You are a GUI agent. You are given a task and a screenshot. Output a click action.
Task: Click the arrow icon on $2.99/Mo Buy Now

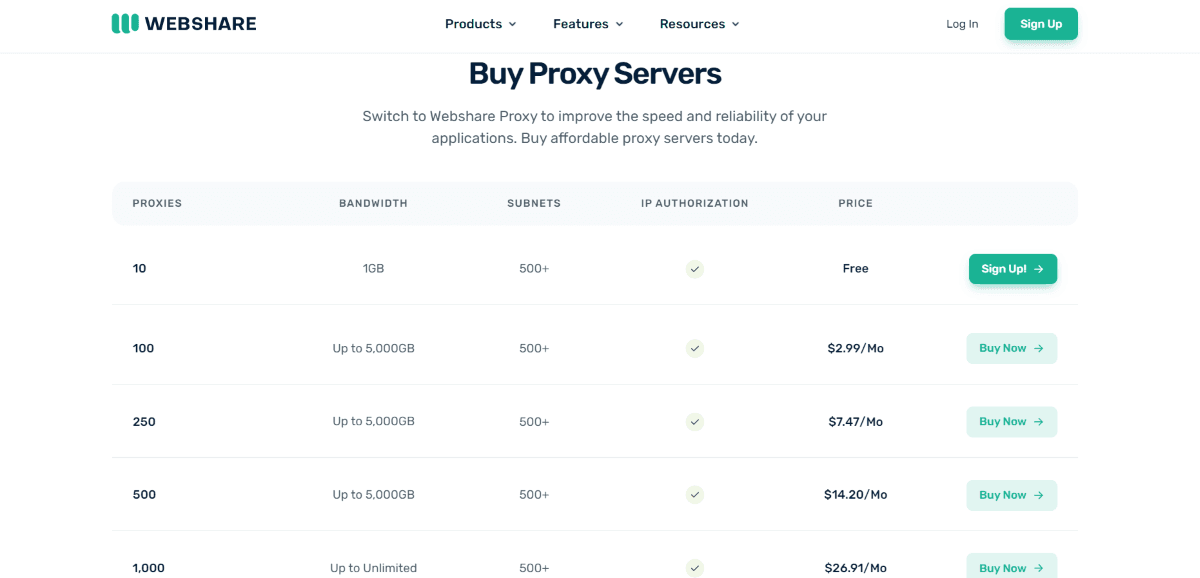[x=1039, y=349]
